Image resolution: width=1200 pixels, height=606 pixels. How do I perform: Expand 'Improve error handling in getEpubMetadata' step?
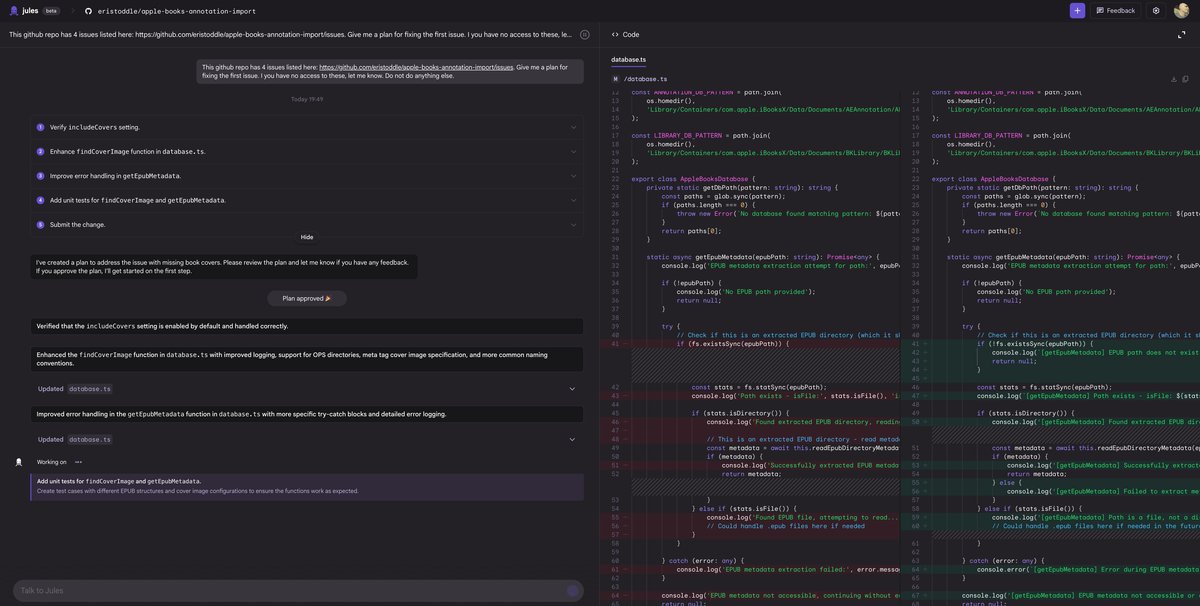click(573, 176)
